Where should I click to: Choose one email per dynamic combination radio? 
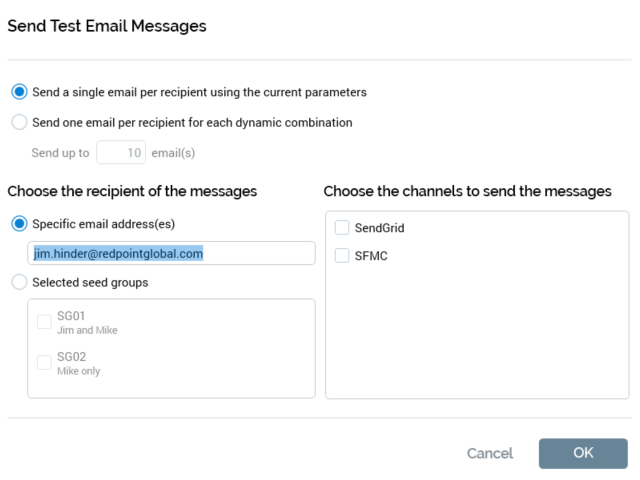(19, 123)
